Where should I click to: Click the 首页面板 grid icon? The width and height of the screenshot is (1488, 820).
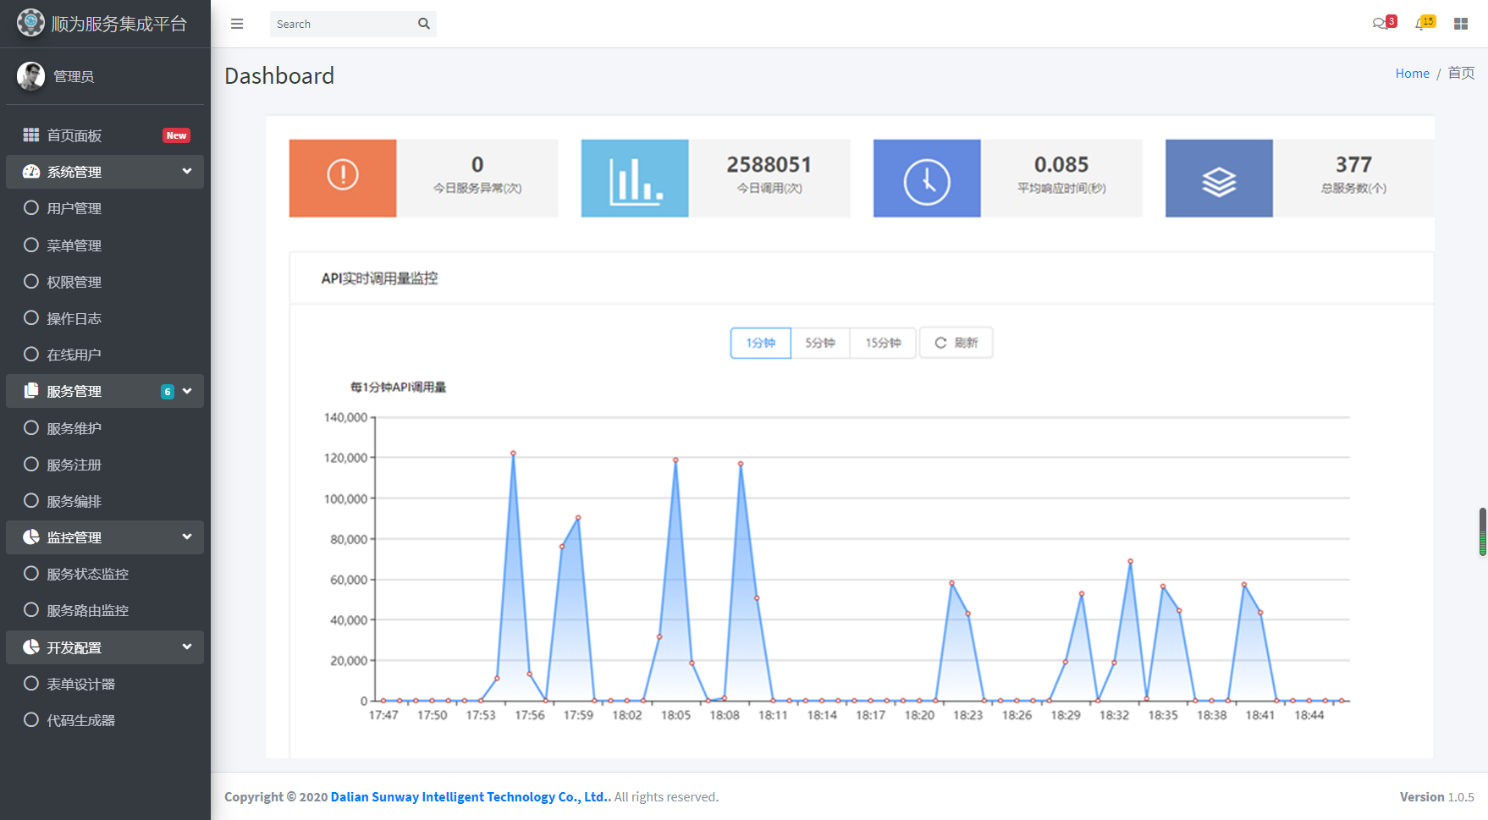tap(31, 135)
